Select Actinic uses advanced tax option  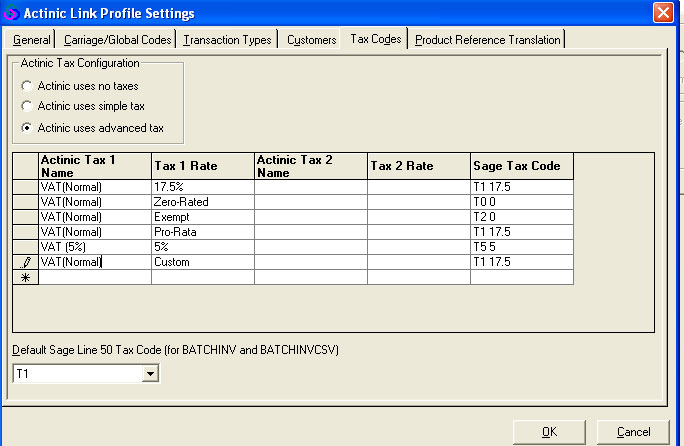coord(27,128)
